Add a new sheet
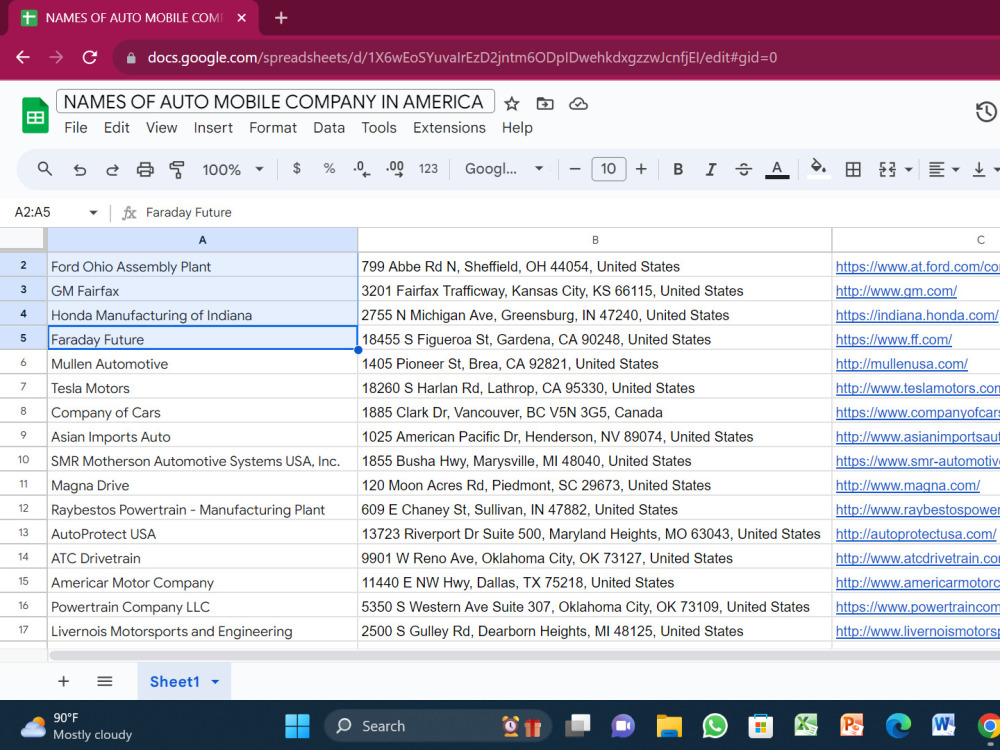 (63, 681)
